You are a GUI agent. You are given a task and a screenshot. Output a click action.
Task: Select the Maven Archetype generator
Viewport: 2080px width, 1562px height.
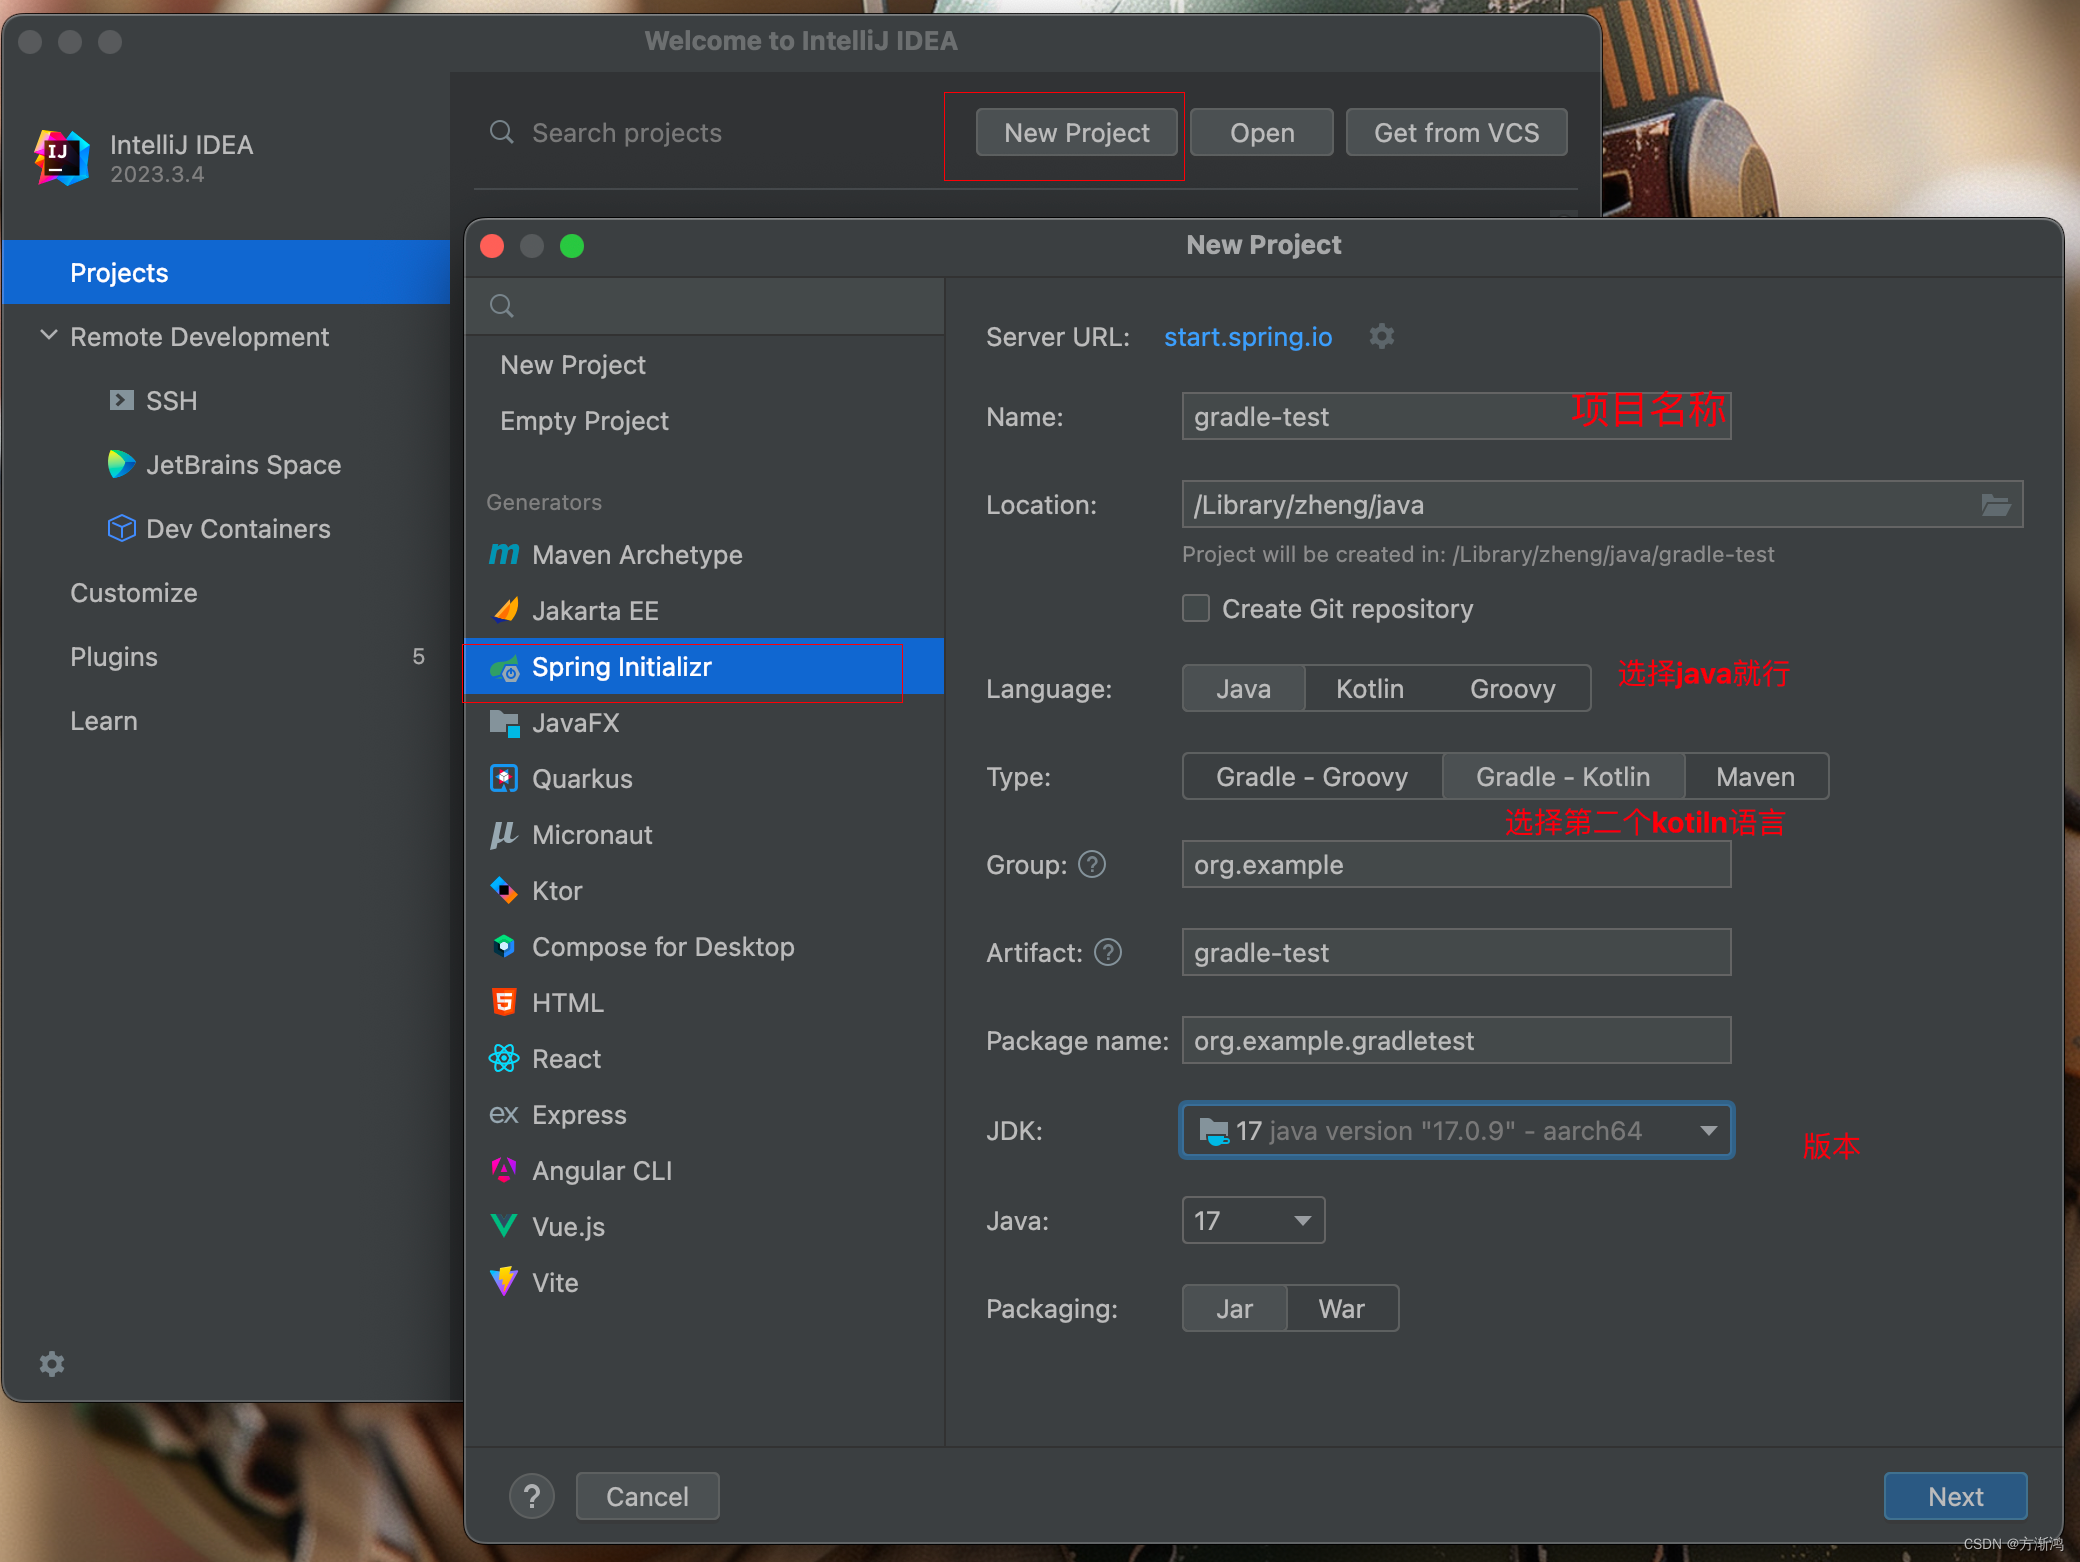637,555
